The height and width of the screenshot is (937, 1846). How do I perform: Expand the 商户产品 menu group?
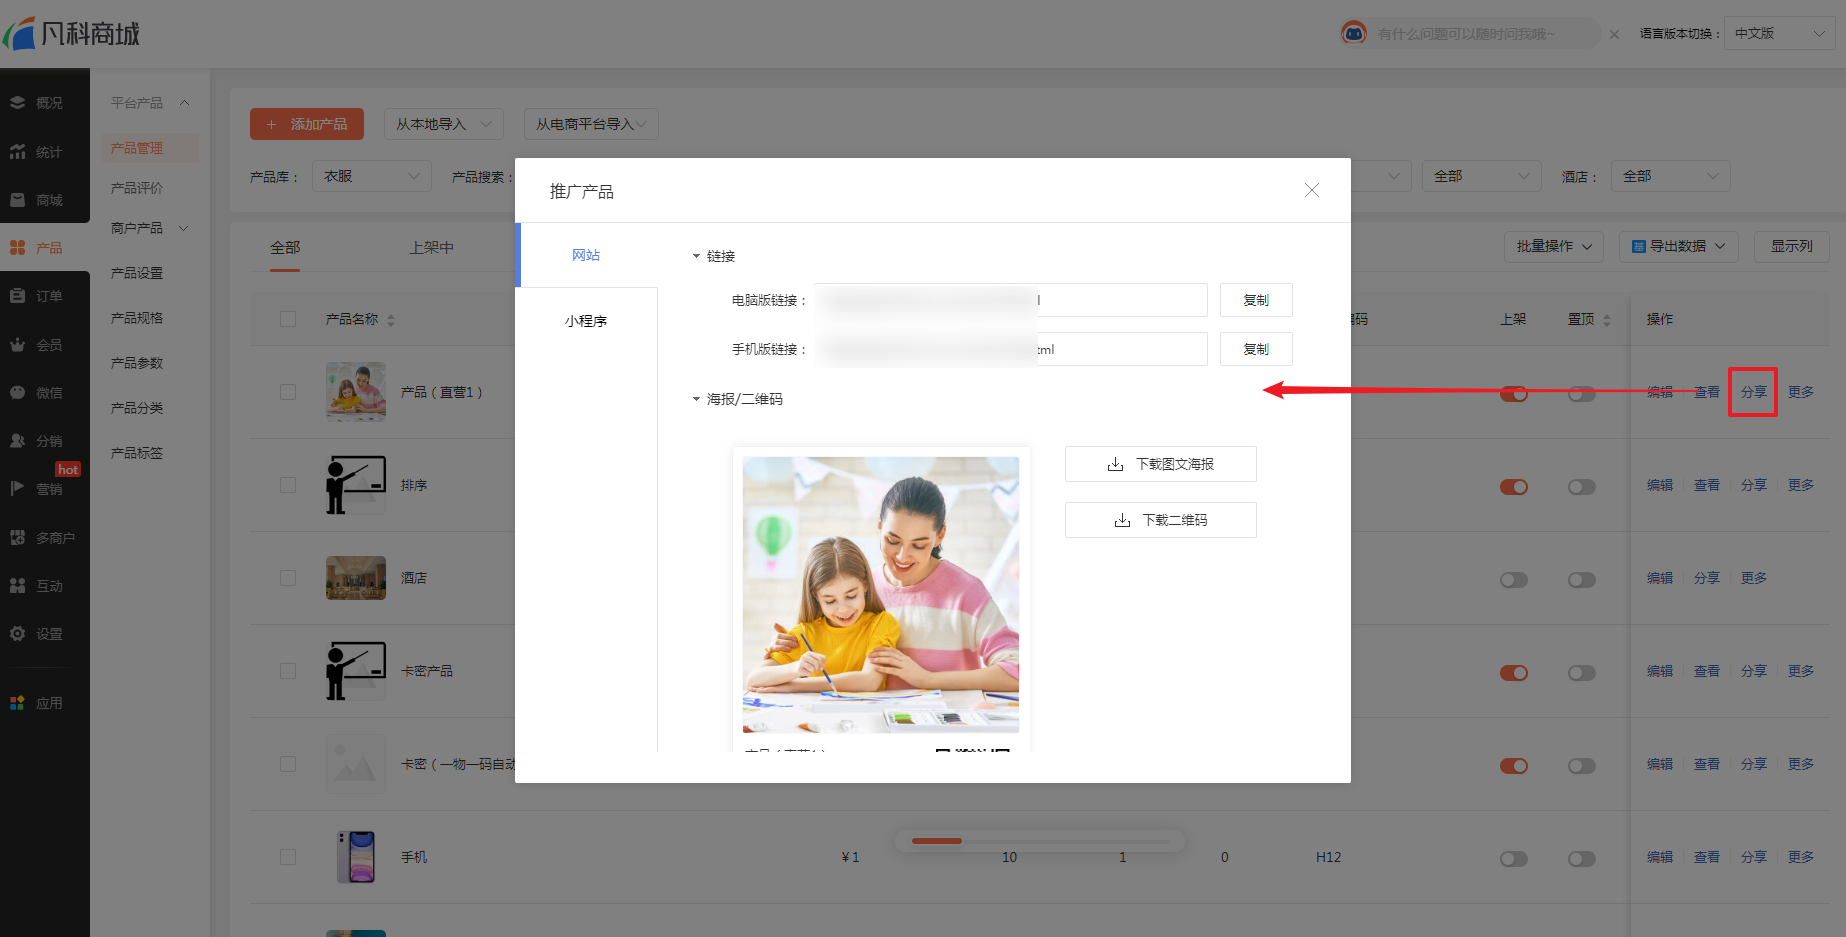click(x=184, y=228)
